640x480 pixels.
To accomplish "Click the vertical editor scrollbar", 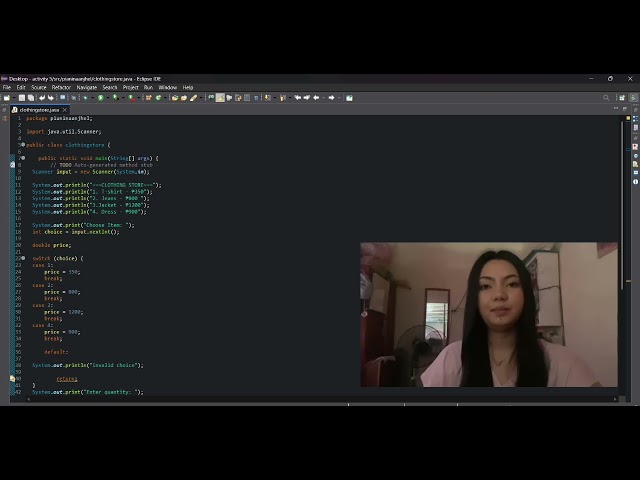I will (622, 204).
